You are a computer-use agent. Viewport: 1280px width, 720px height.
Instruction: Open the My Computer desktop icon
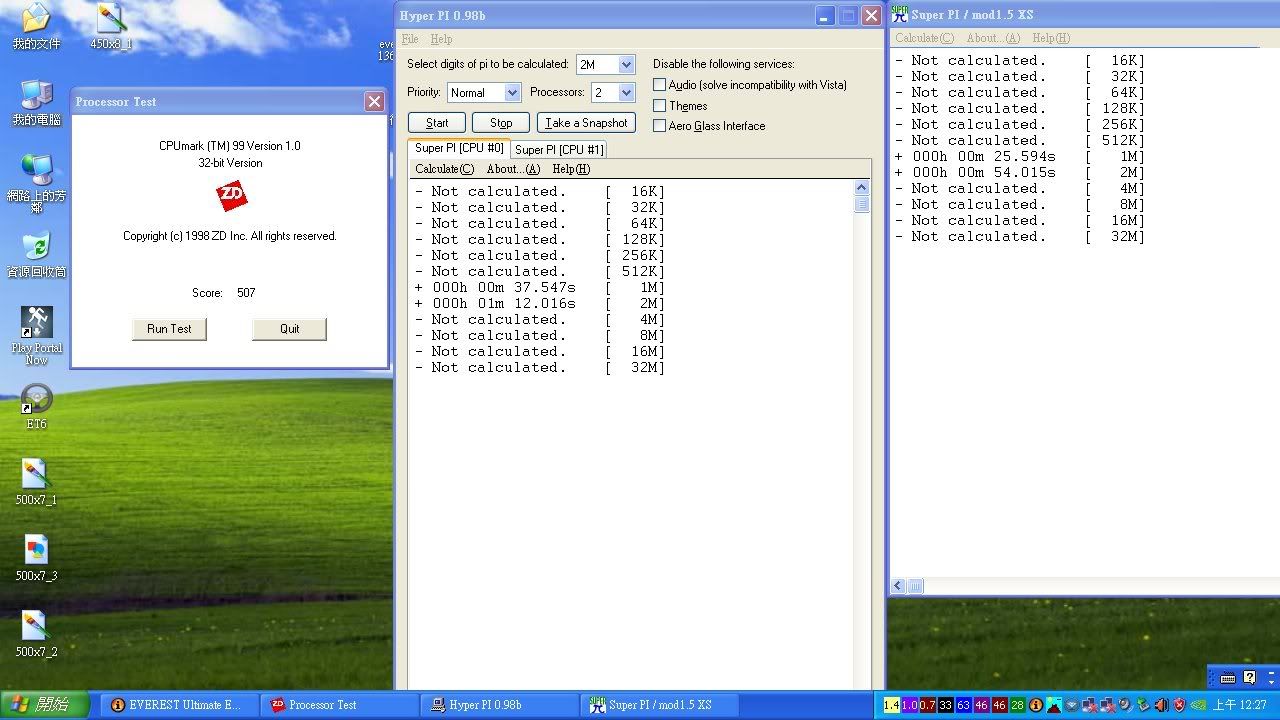pyautogui.click(x=36, y=102)
